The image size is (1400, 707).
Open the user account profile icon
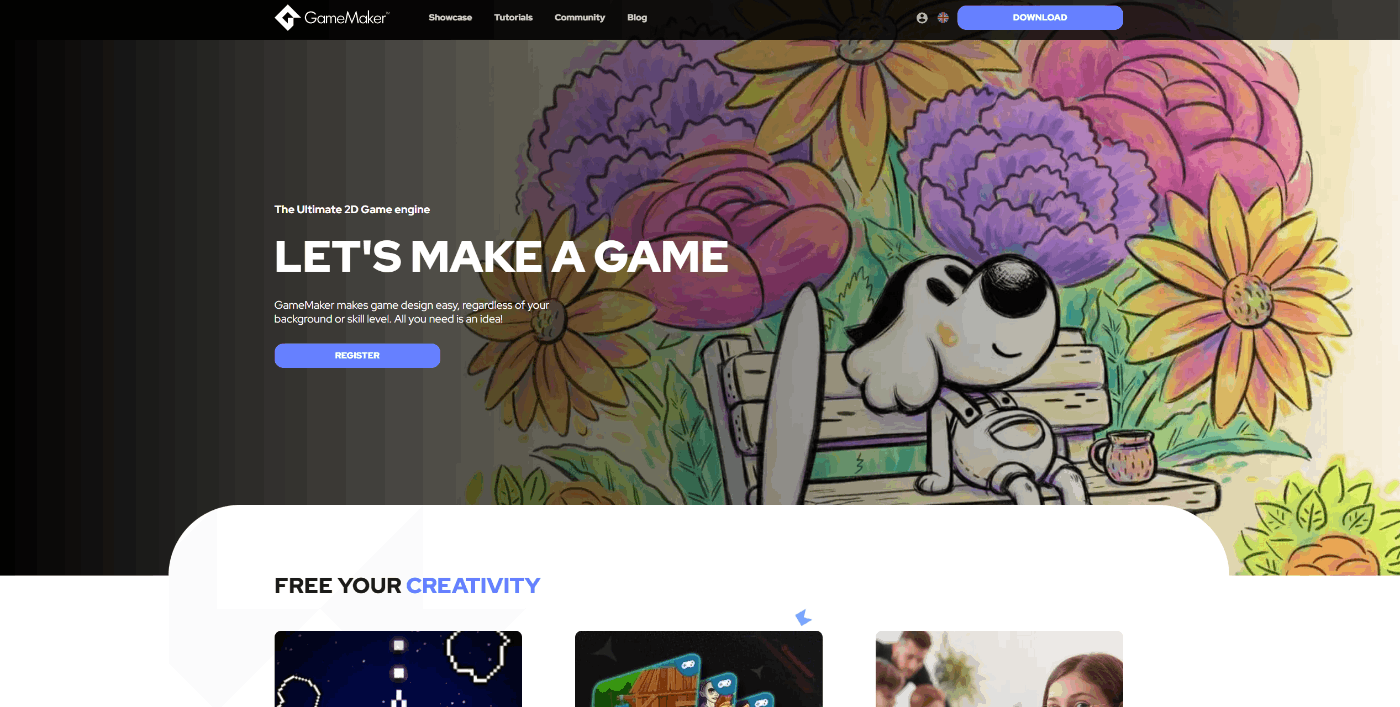[x=922, y=18]
